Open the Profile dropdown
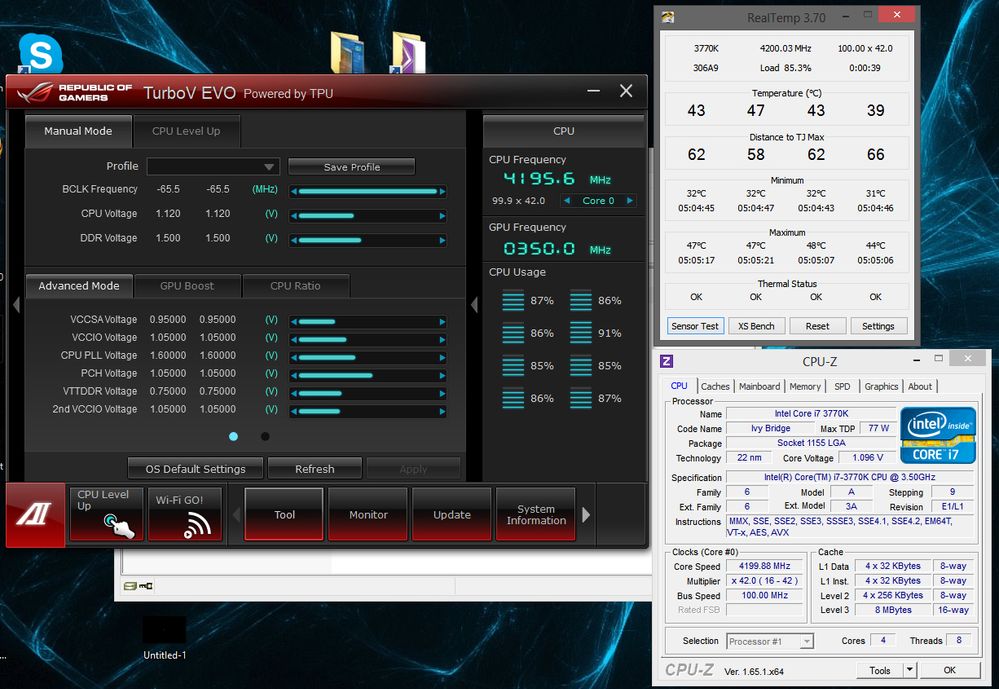 tap(213, 166)
